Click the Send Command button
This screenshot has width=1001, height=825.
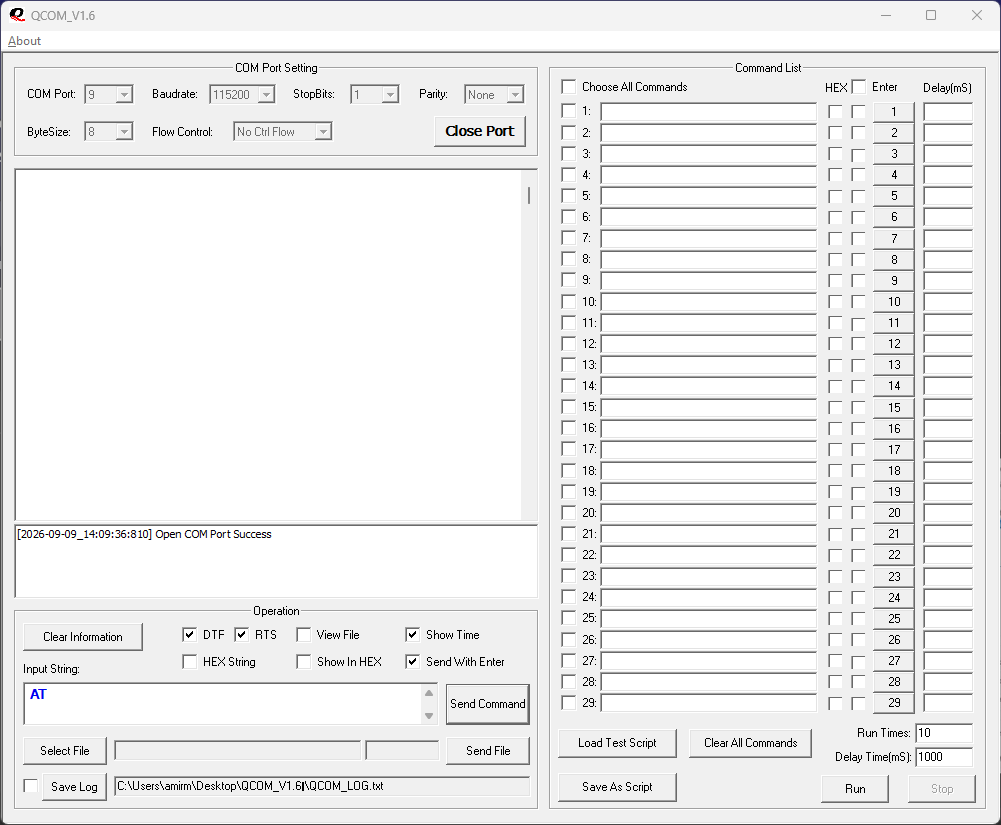tap(488, 704)
